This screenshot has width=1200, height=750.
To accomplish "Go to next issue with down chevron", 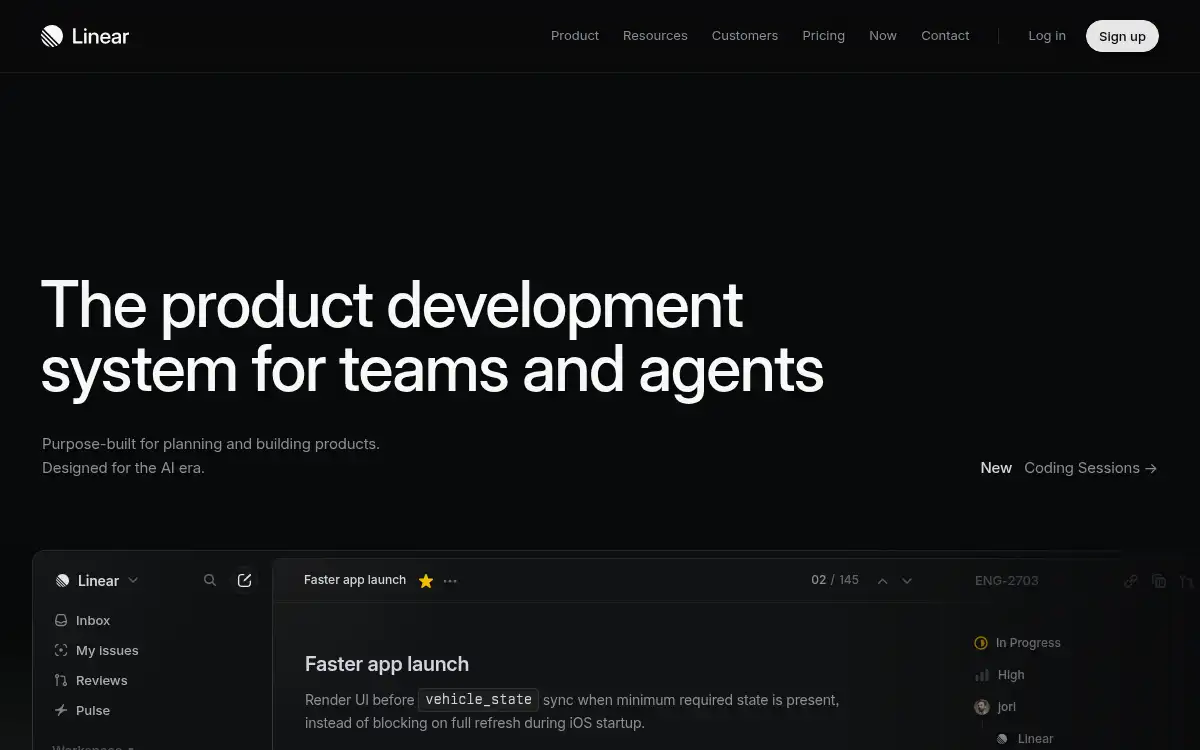I will click(x=907, y=581).
